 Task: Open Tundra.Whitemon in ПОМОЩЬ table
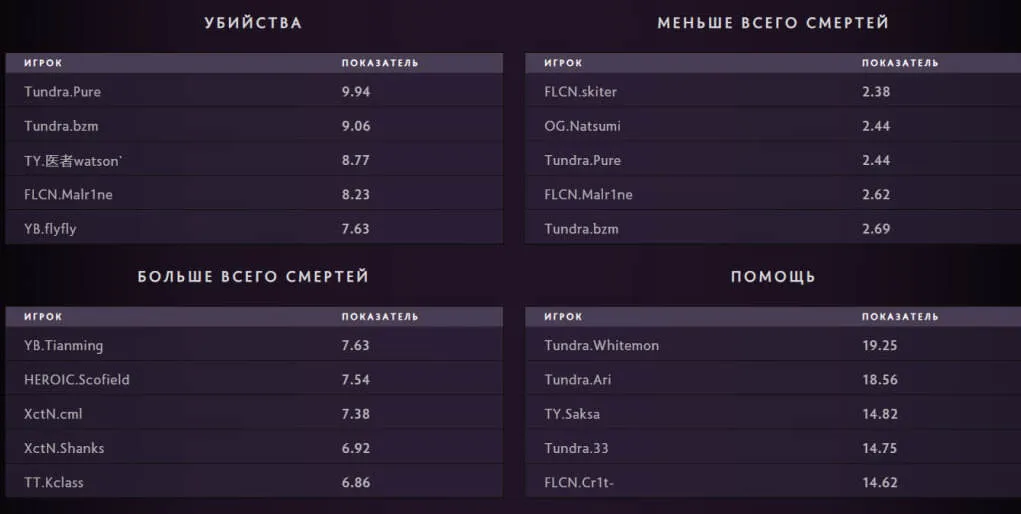tap(602, 346)
